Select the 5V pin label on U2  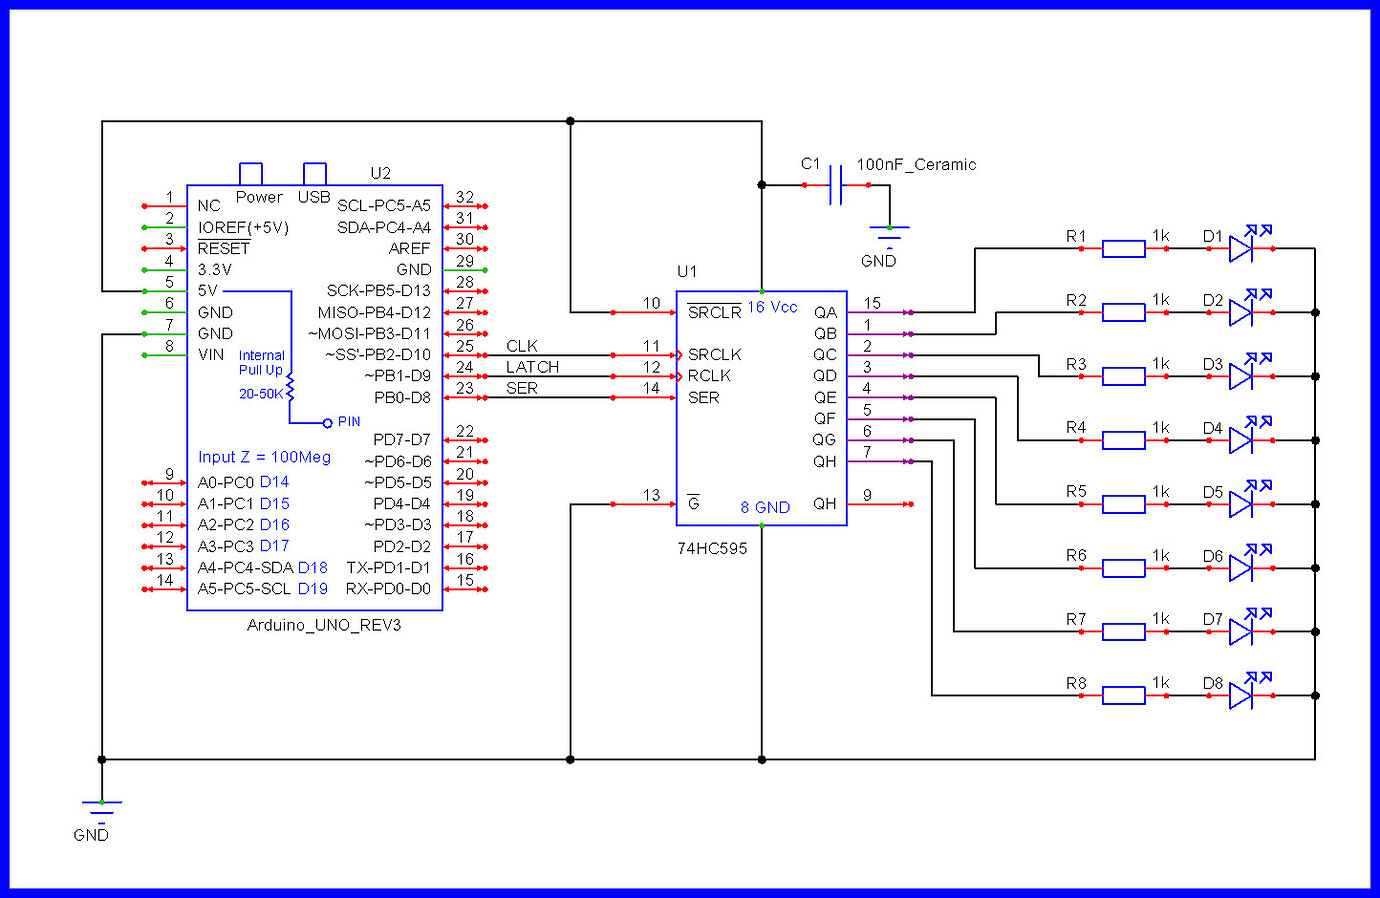[x=209, y=292]
